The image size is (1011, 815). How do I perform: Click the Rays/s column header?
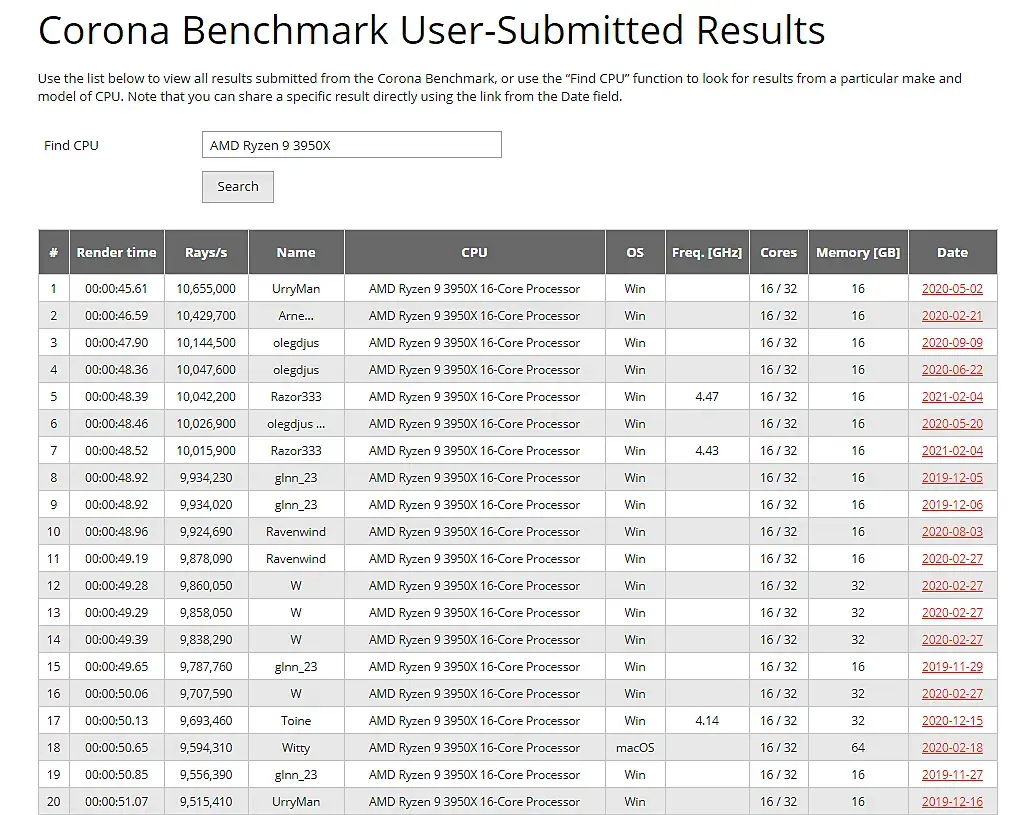(x=206, y=253)
